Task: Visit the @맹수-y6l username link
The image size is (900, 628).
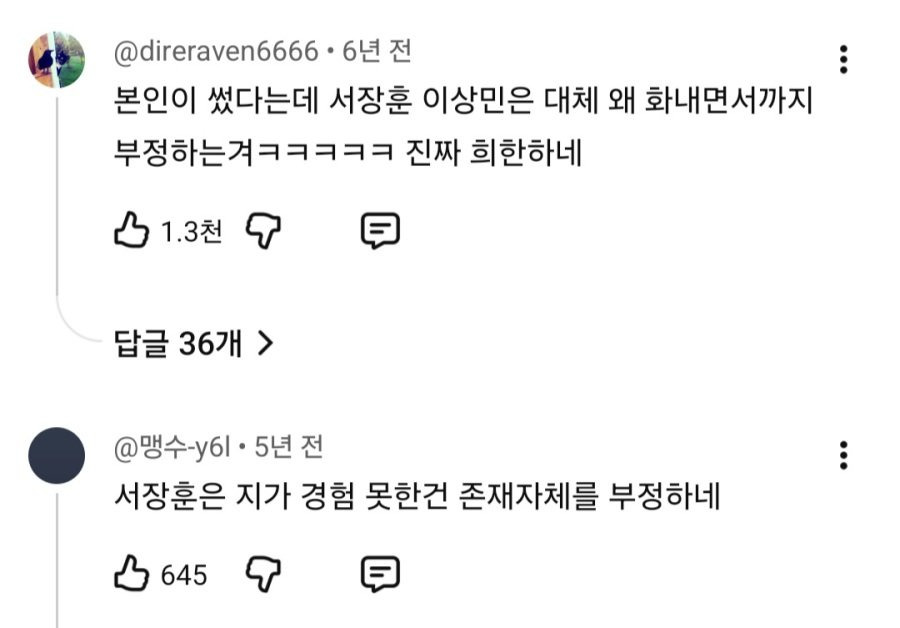Action: pos(172,447)
